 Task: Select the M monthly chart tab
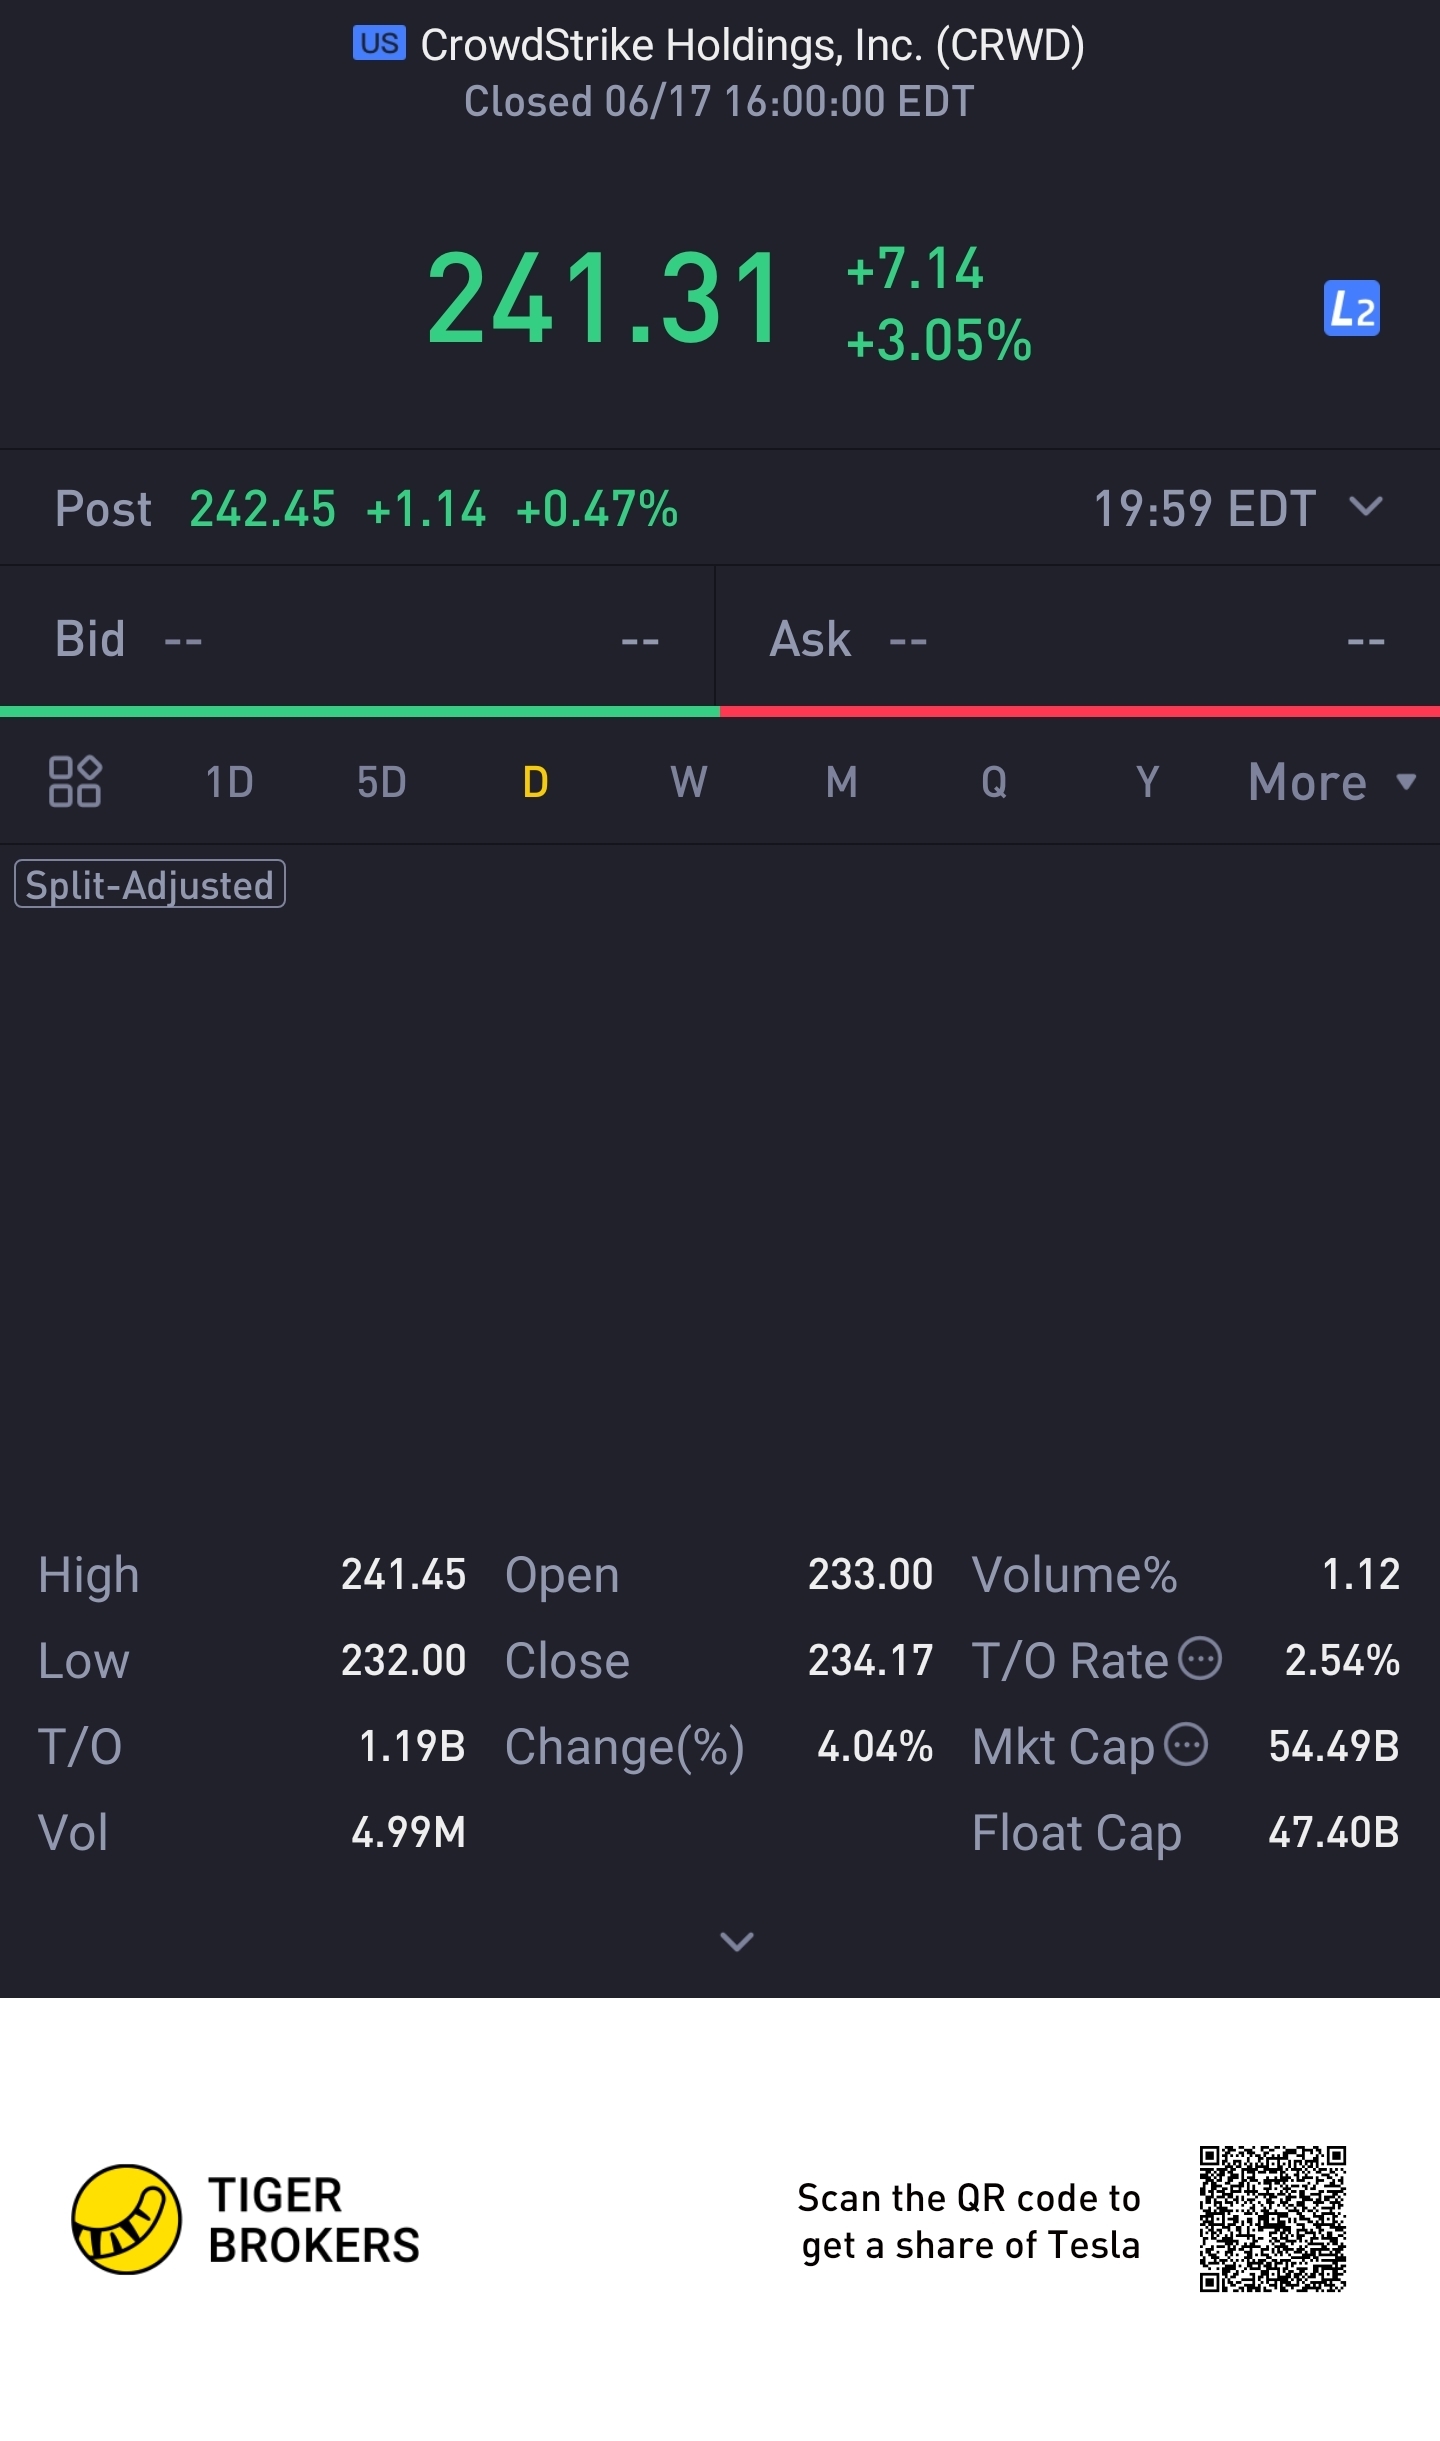(x=841, y=782)
